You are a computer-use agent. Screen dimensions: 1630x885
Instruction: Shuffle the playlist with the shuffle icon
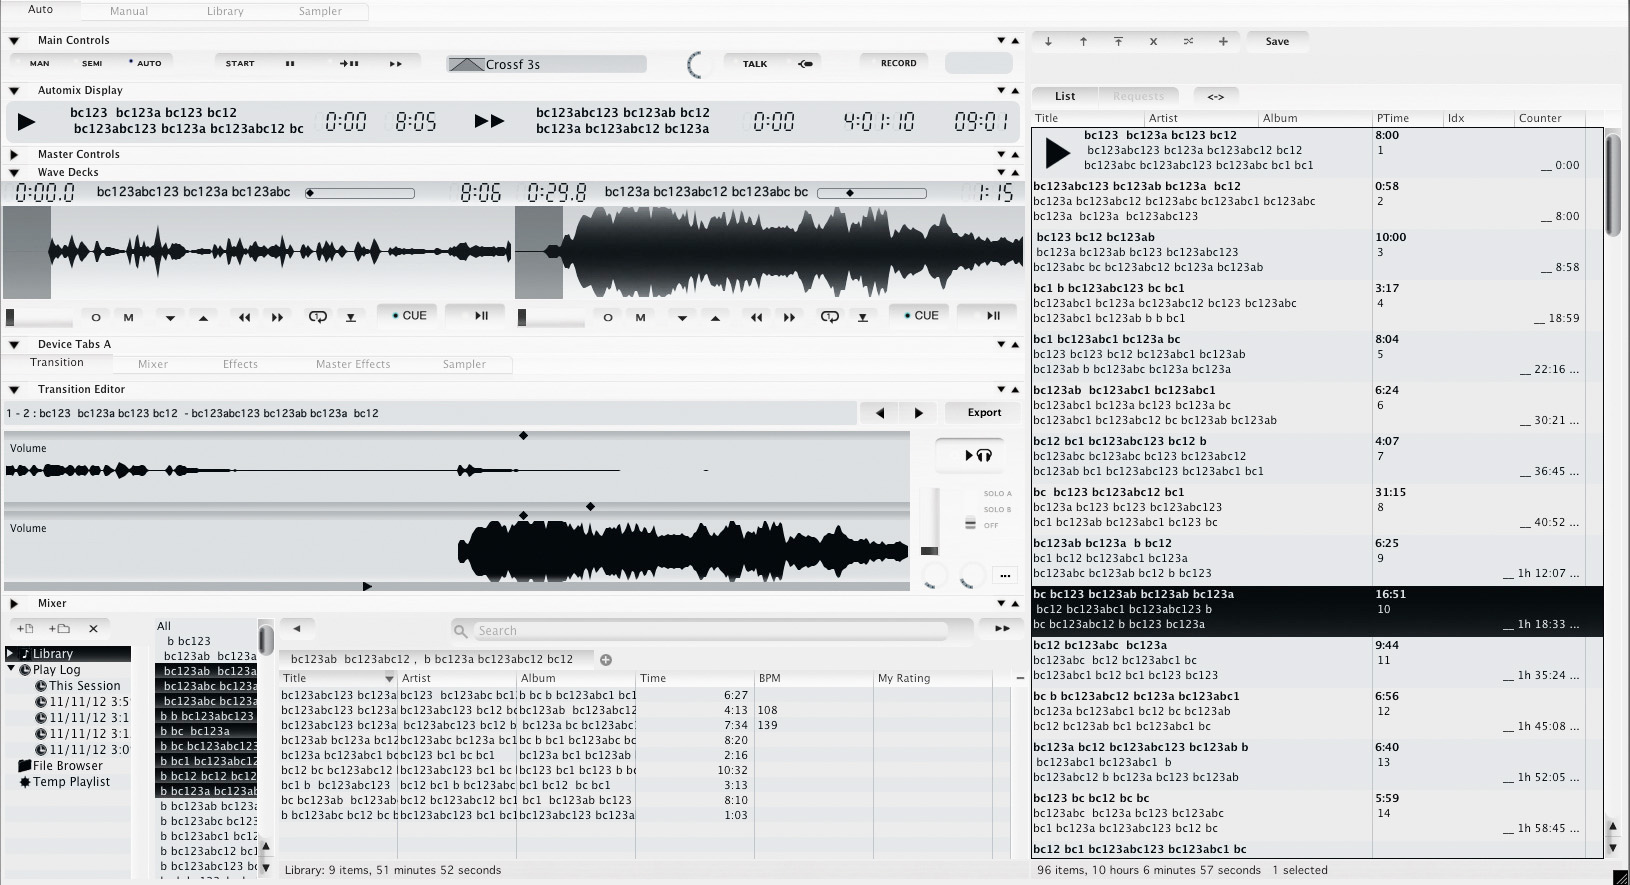[1188, 42]
